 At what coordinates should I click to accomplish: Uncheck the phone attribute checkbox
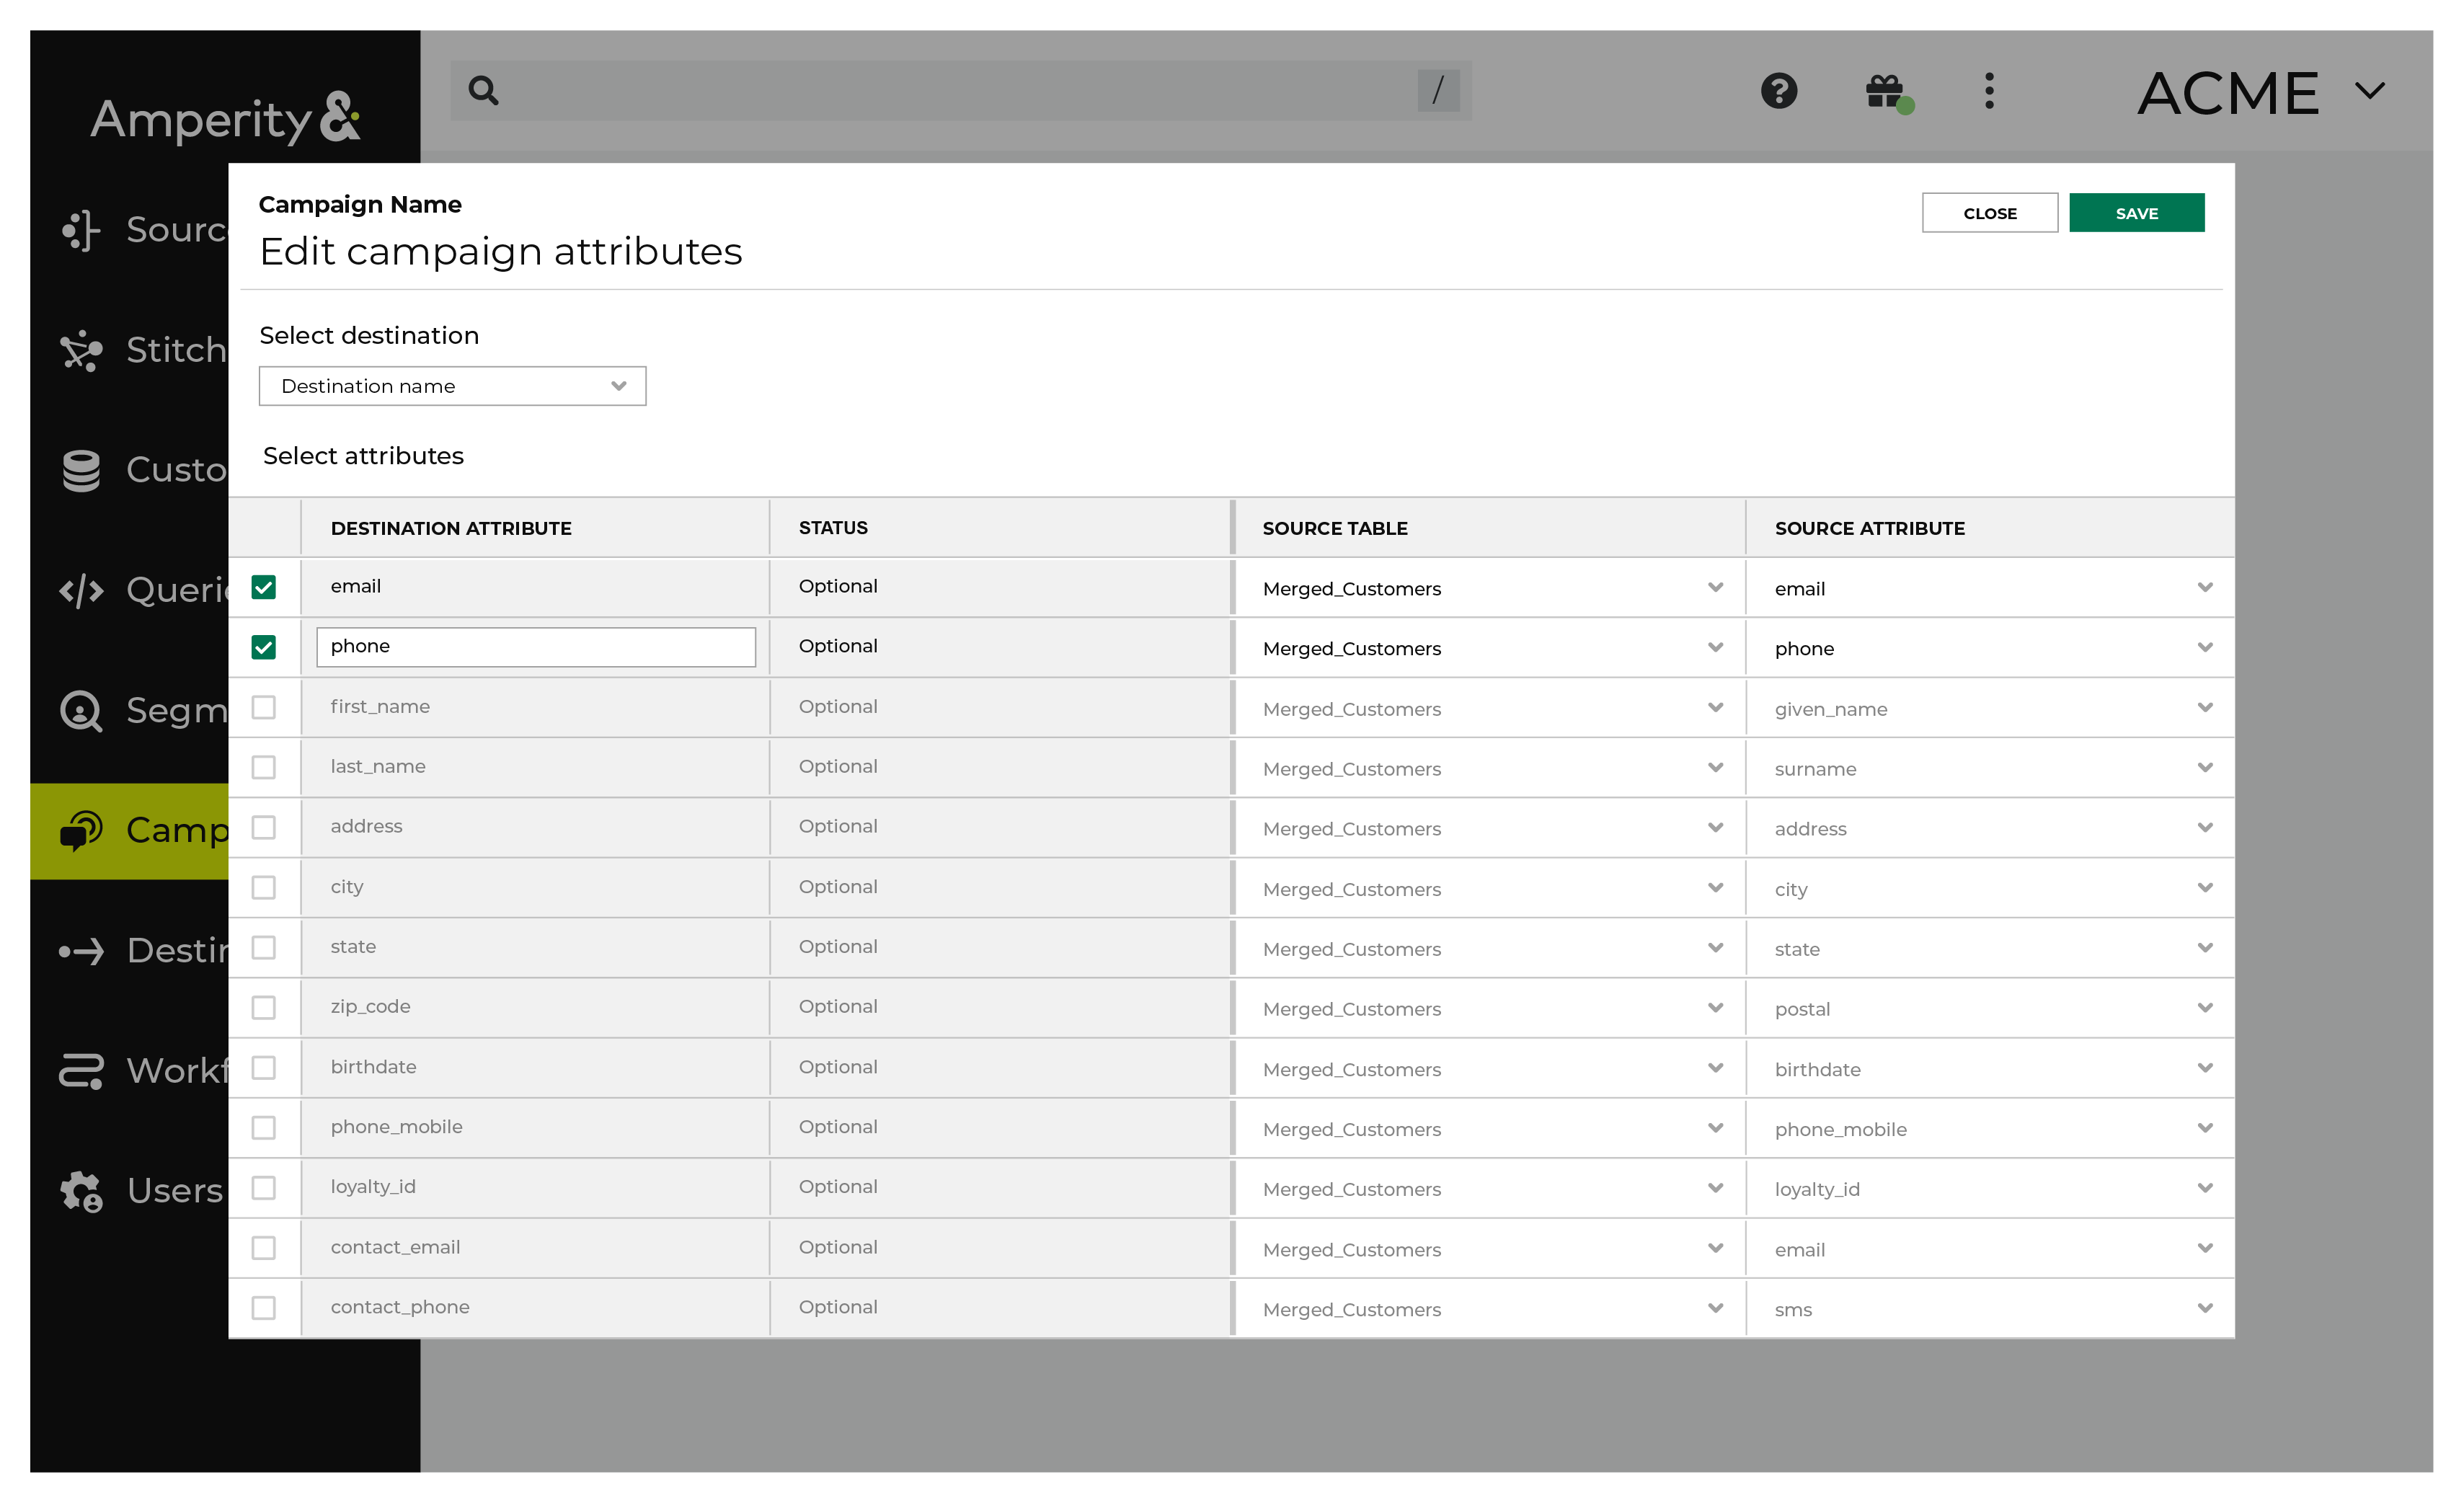pyautogui.click(x=263, y=647)
